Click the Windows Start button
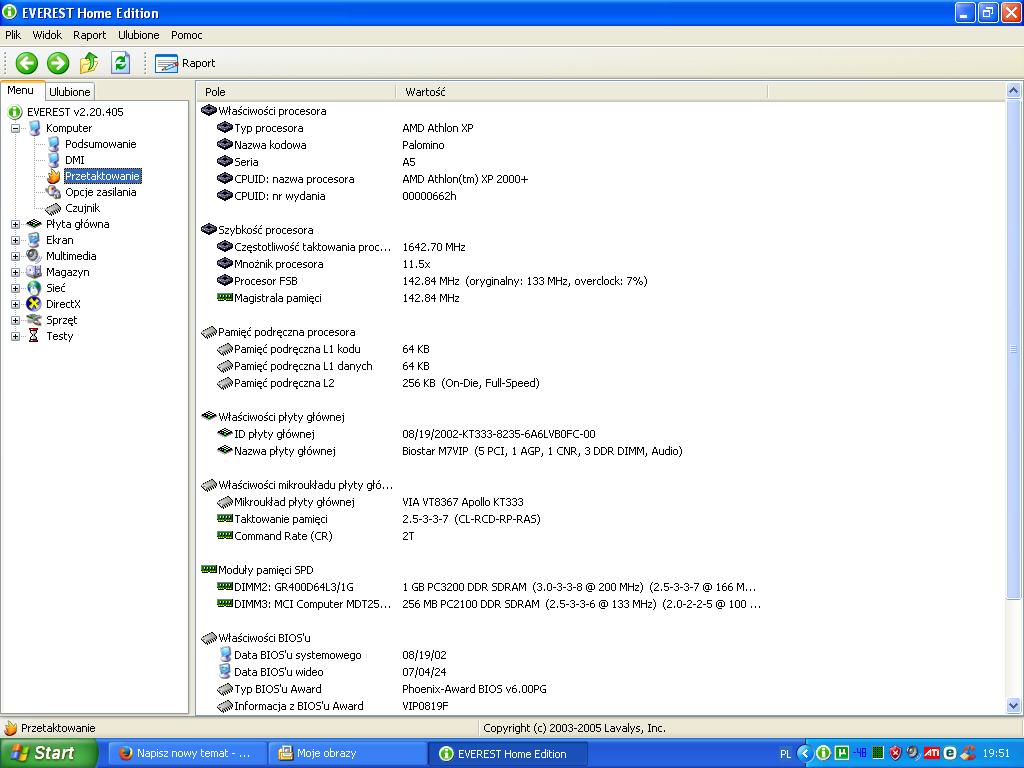Screen dimensions: 1024x768 48,754
